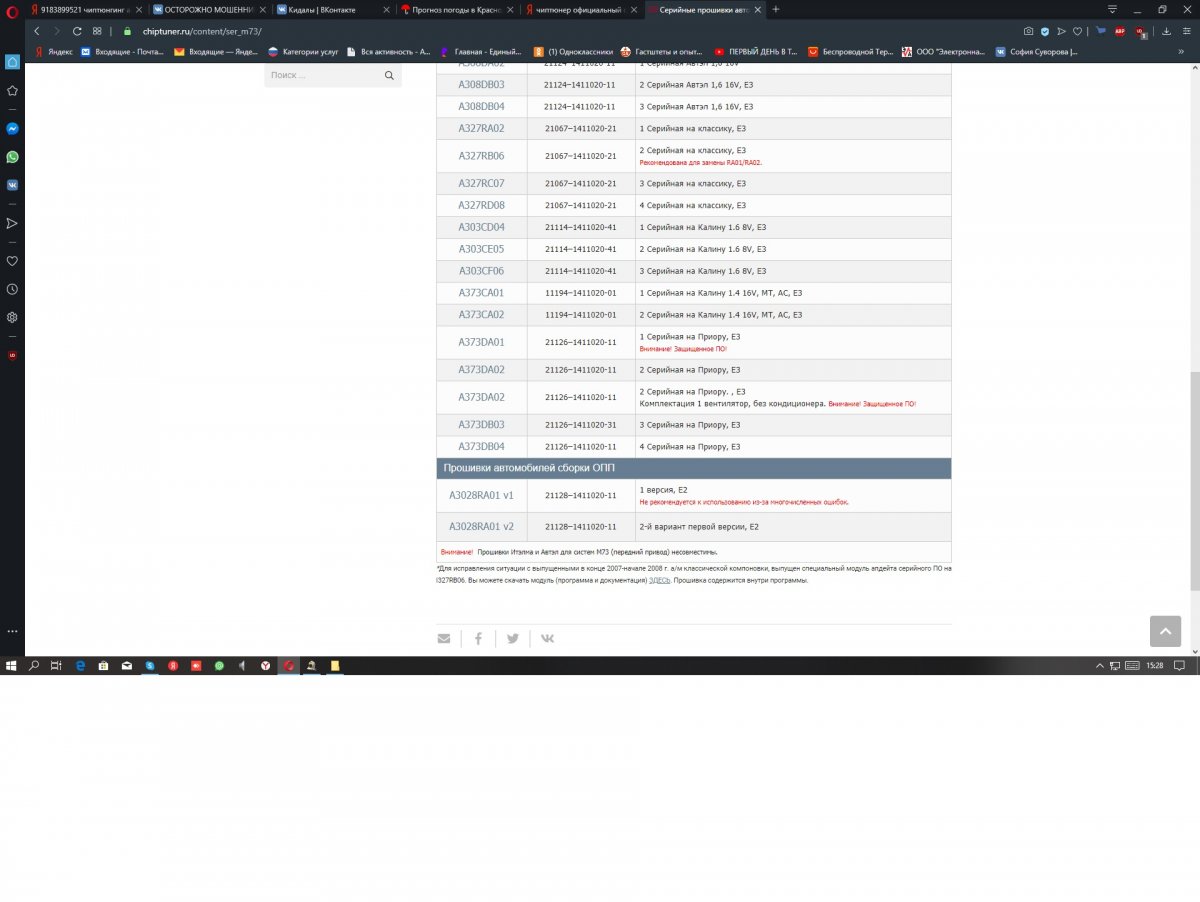Reload the chiptuner page
The width and height of the screenshot is (1200, 902).
coord(77,31)
